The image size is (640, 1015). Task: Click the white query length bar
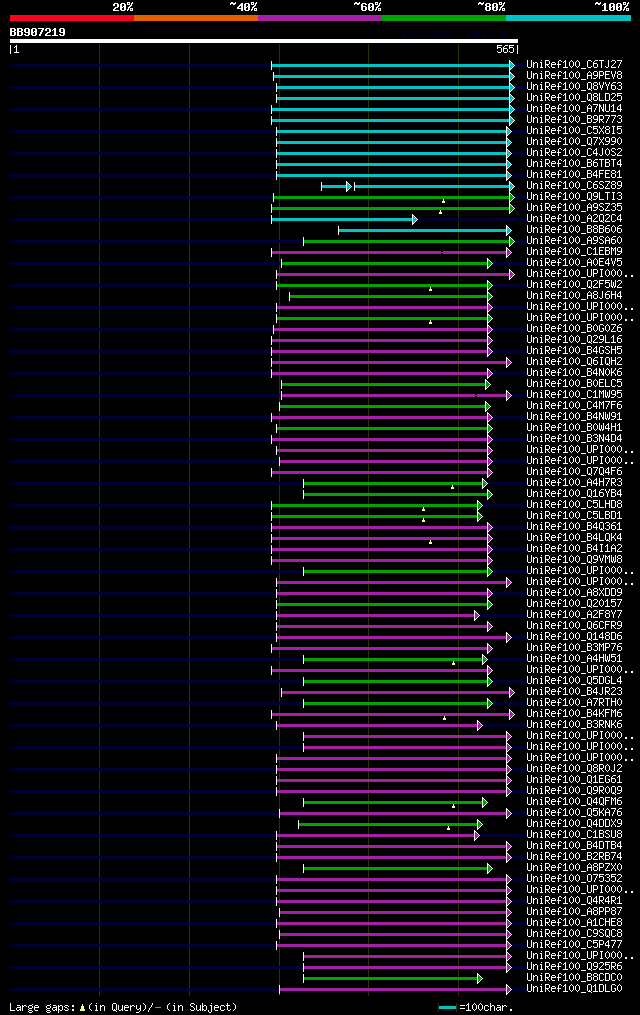263,41
